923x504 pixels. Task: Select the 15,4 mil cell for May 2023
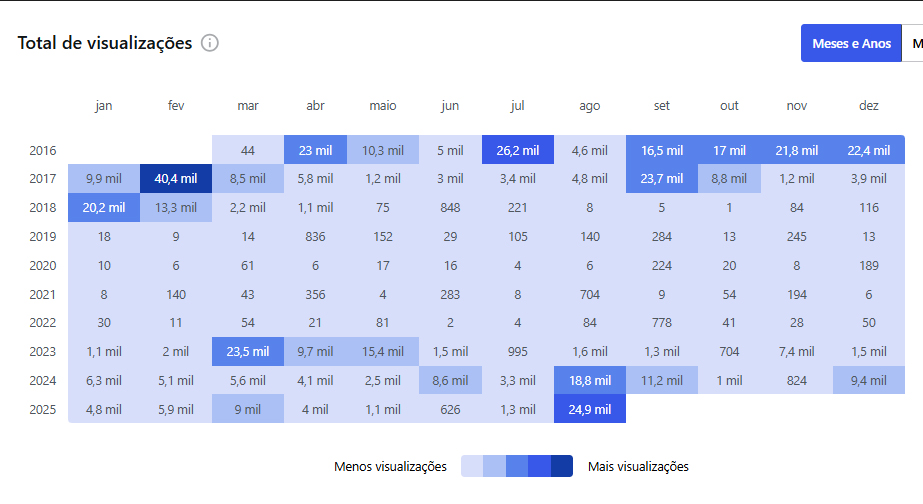383,351
